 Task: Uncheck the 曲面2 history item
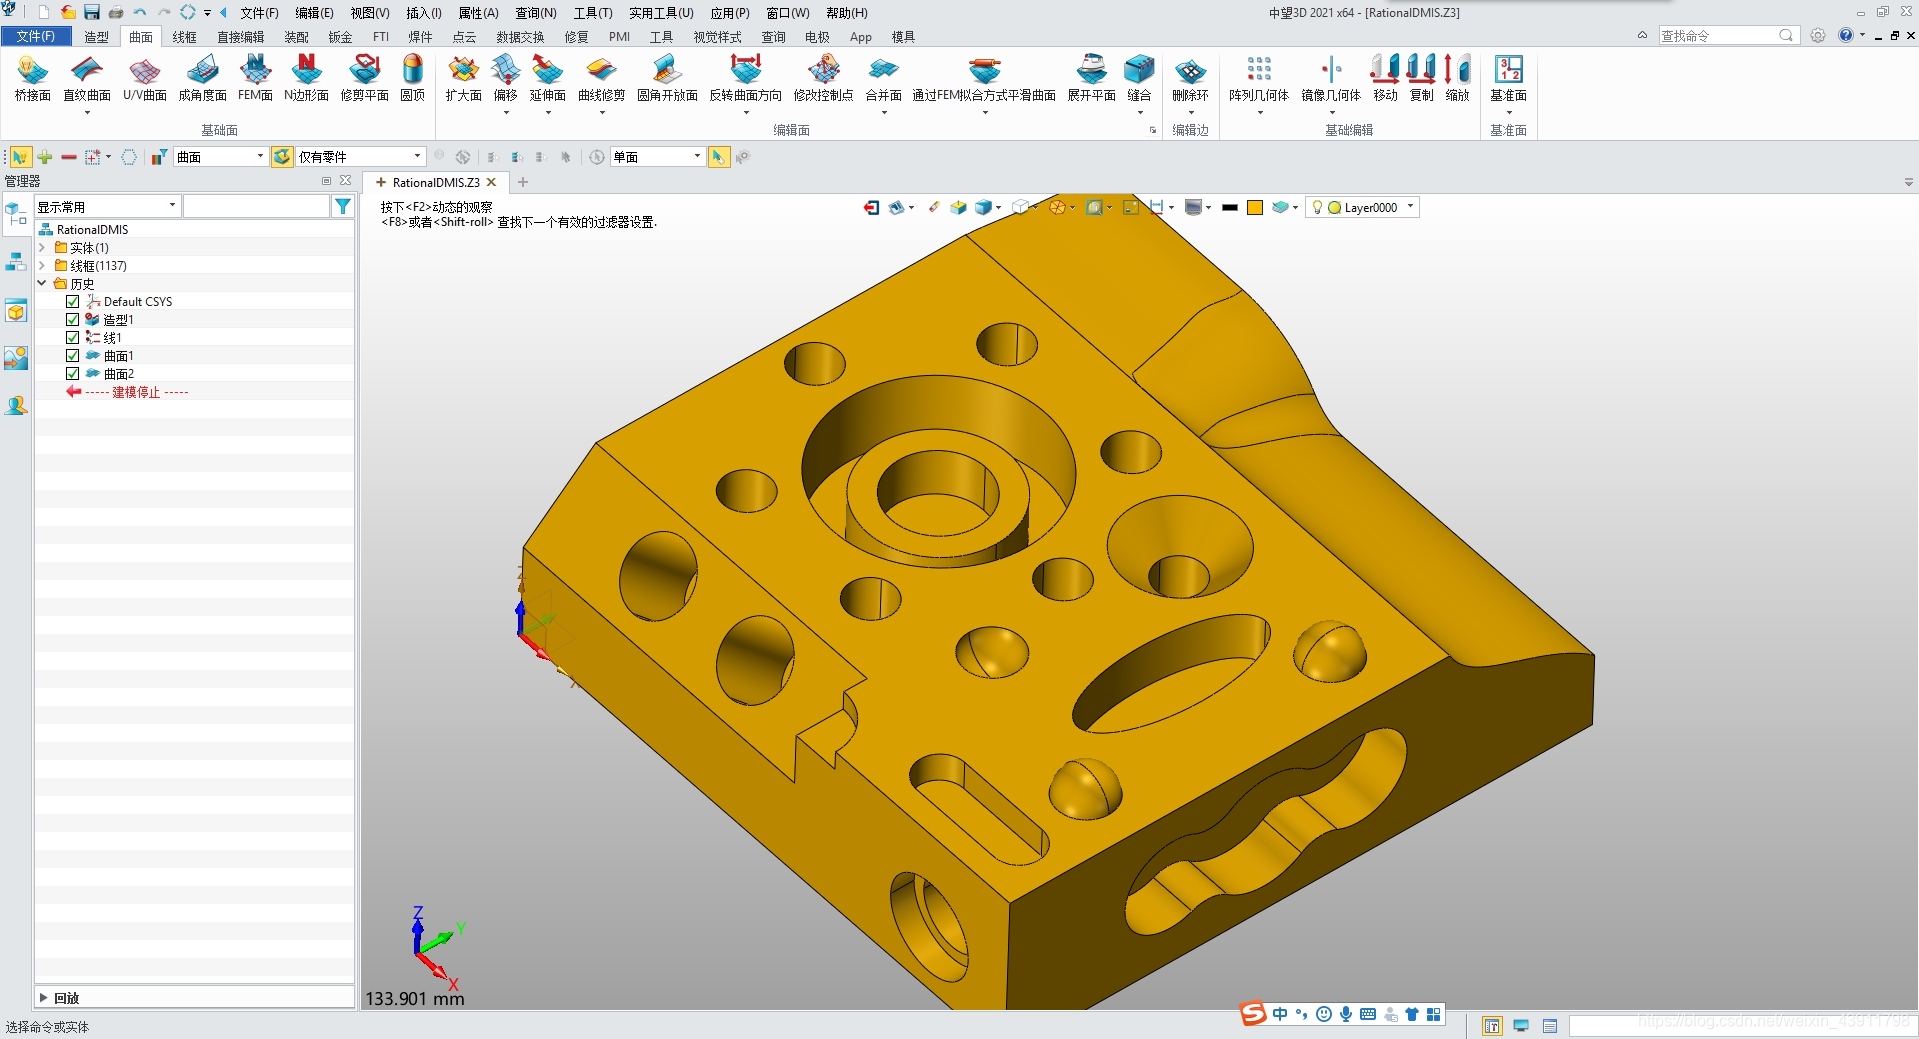click(x=72, y=373)
